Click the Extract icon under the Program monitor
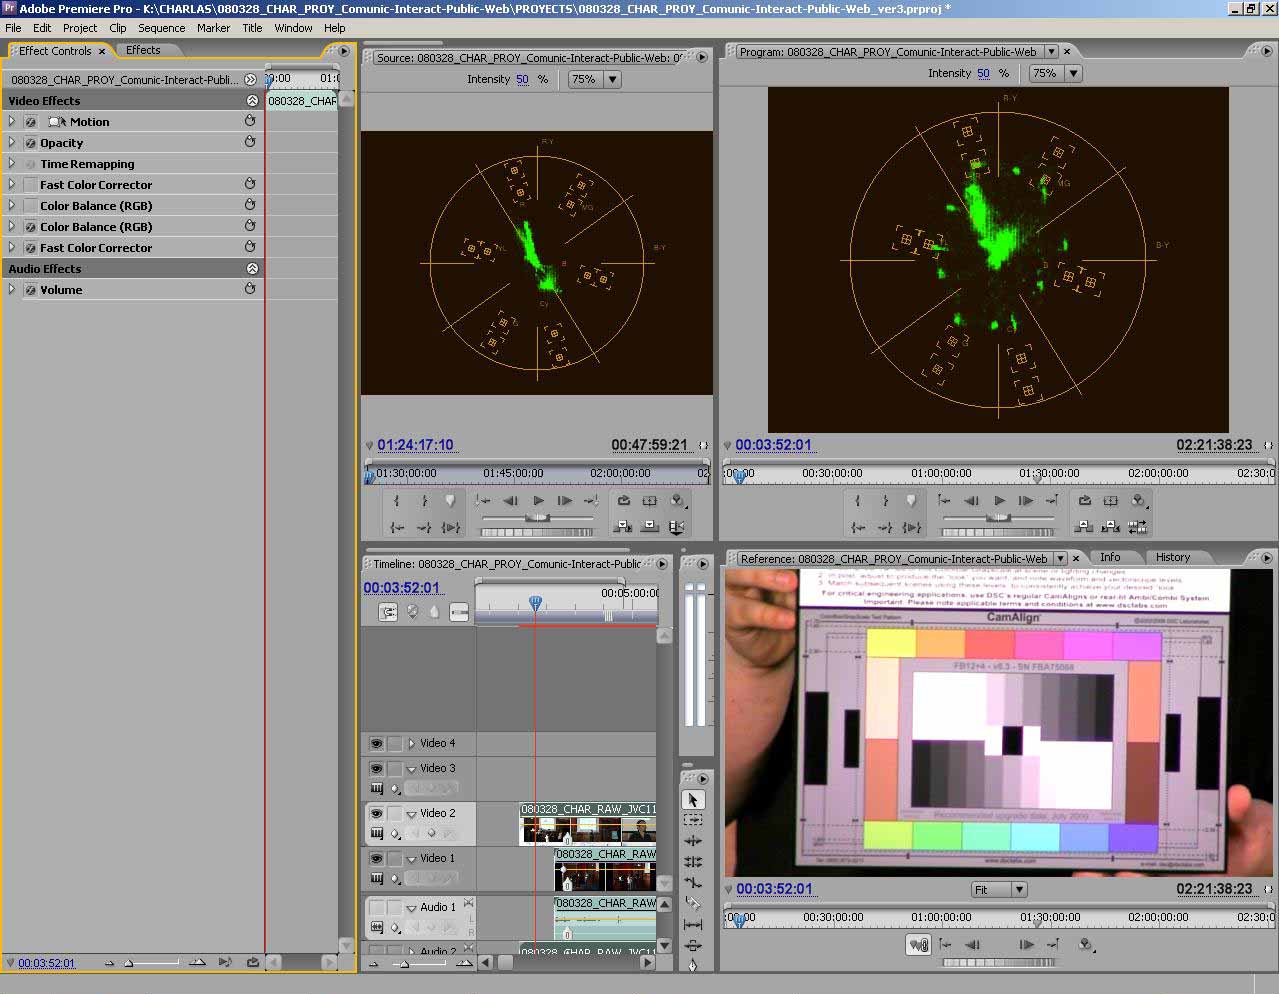This screenshot has height=994, width=1279. click(1110, 527)
